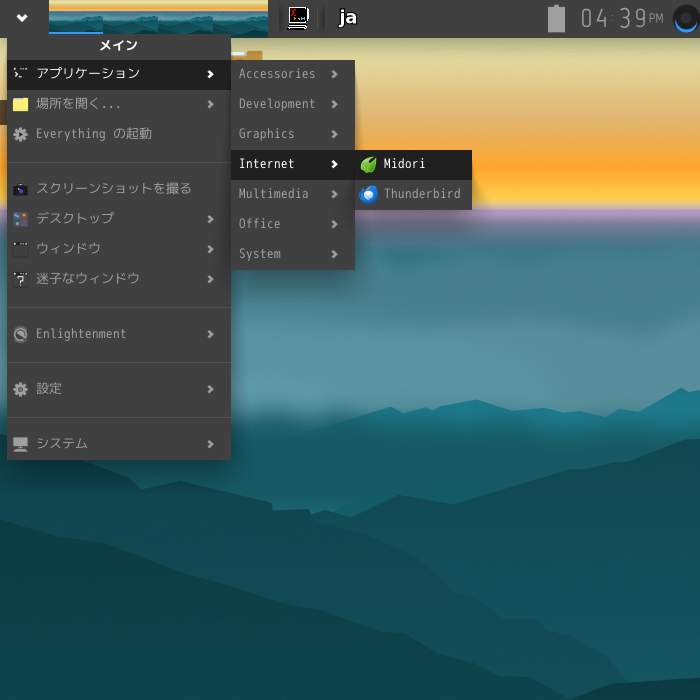700x700 pixels.
Task: Expand arrow on Accessories row
Action: 335,75
